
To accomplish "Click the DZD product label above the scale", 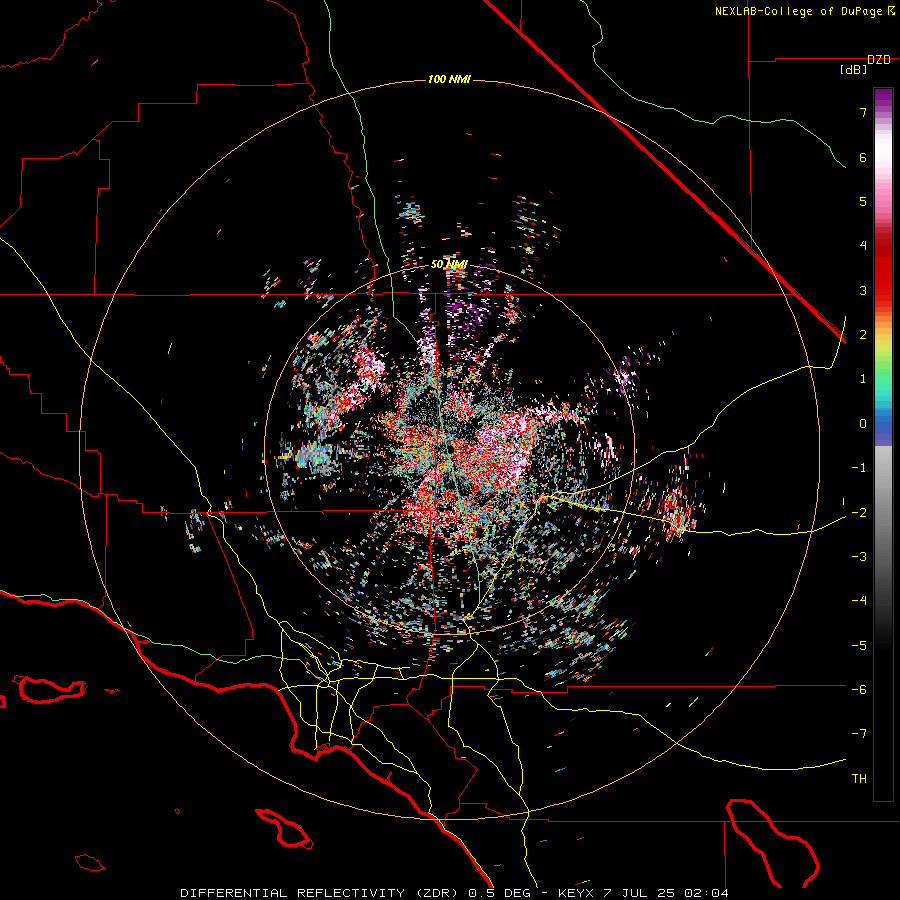I will tap(879, 60).
